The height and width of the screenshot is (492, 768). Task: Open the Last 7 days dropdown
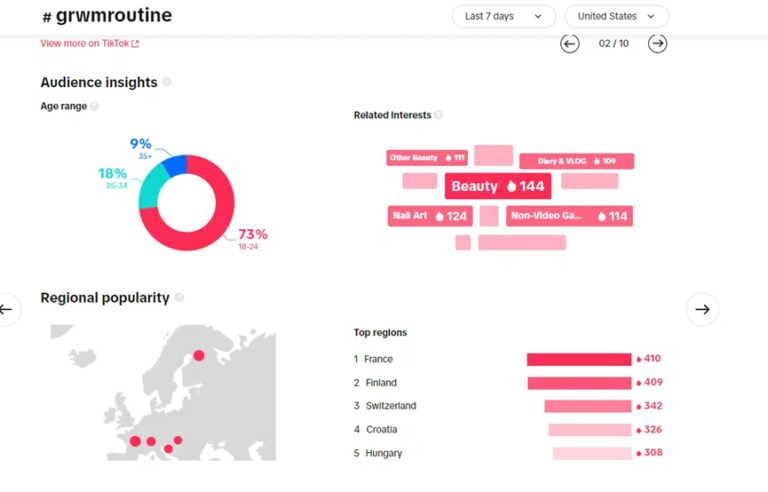[503, 16]
